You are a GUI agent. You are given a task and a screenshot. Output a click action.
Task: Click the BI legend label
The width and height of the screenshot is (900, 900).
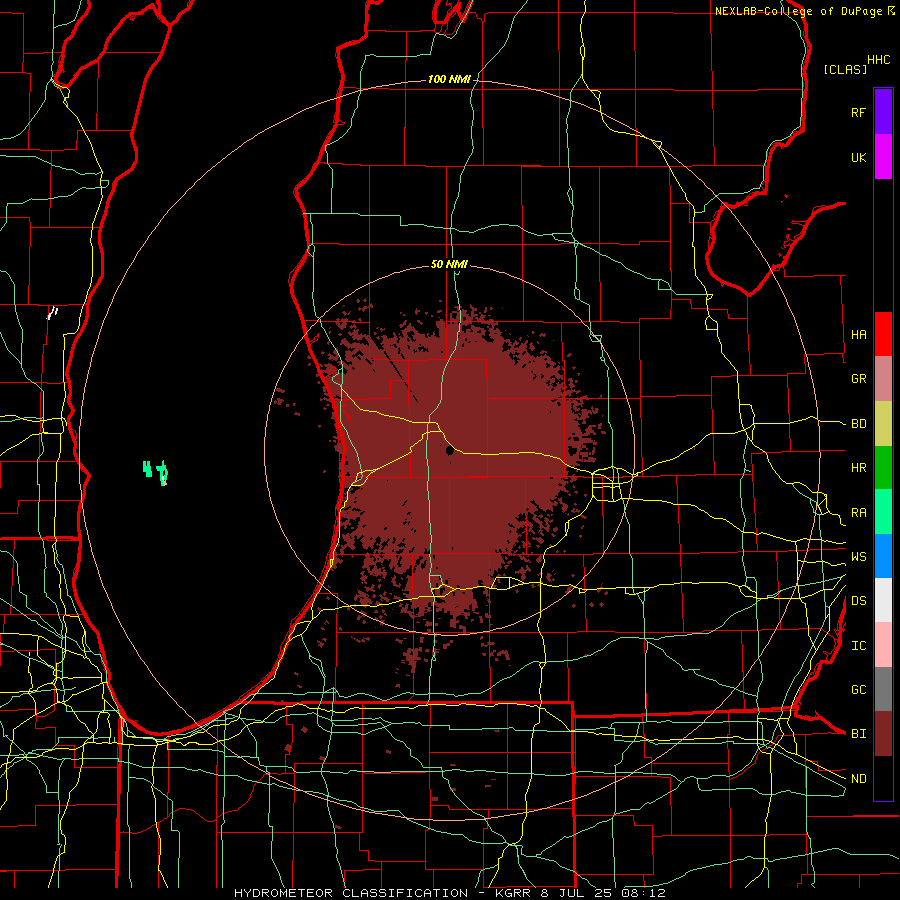point(858,734)
